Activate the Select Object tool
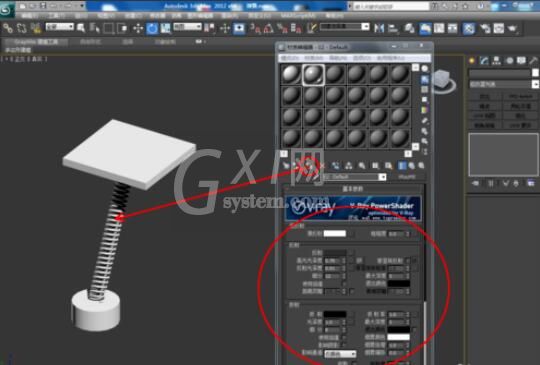Viewport: 540px width, 365px height. [81, 28]
